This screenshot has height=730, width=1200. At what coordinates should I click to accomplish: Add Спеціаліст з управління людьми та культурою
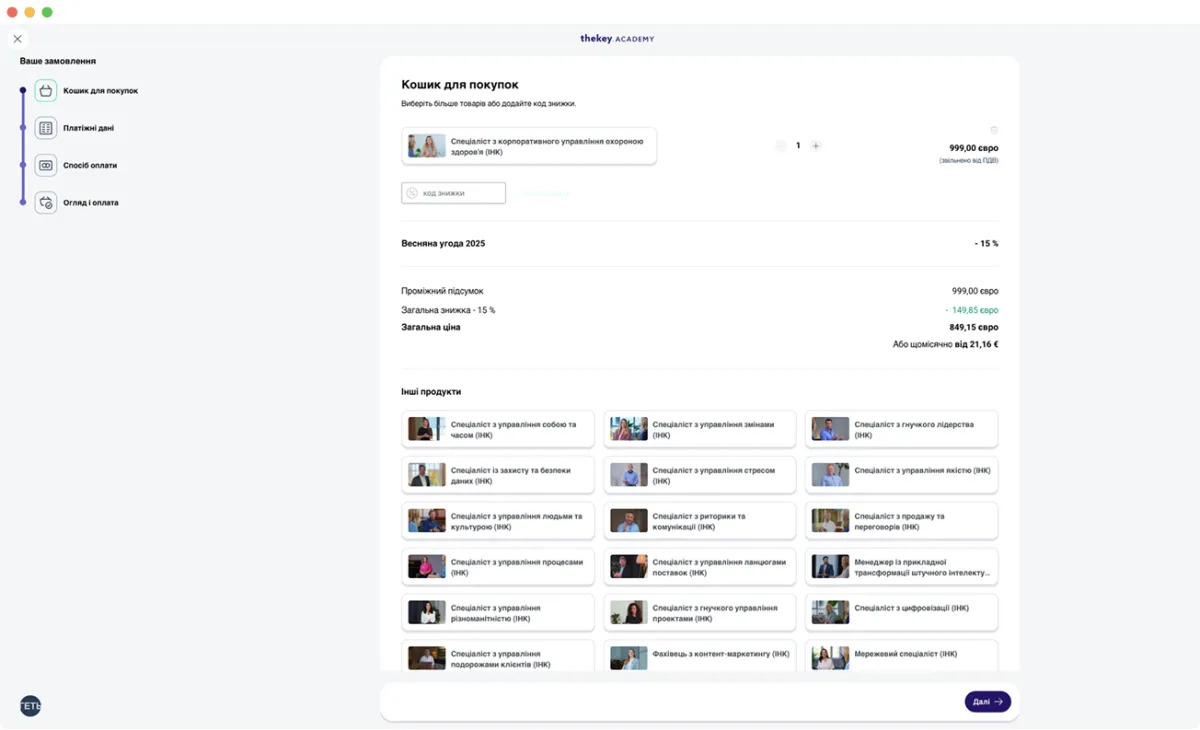tap(498, 521)
